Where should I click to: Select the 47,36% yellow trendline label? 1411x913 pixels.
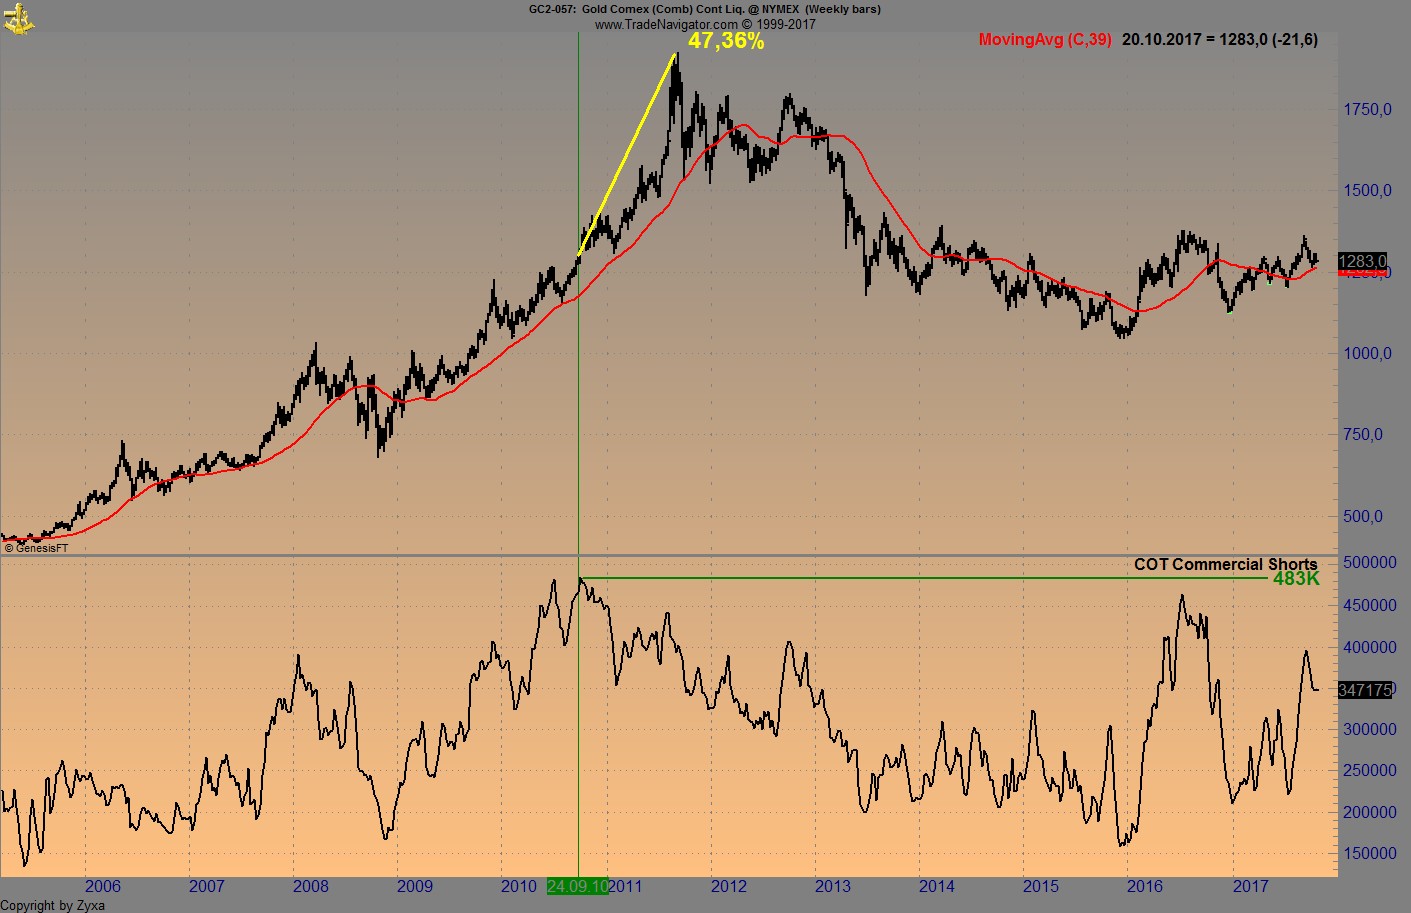[727, 43]
